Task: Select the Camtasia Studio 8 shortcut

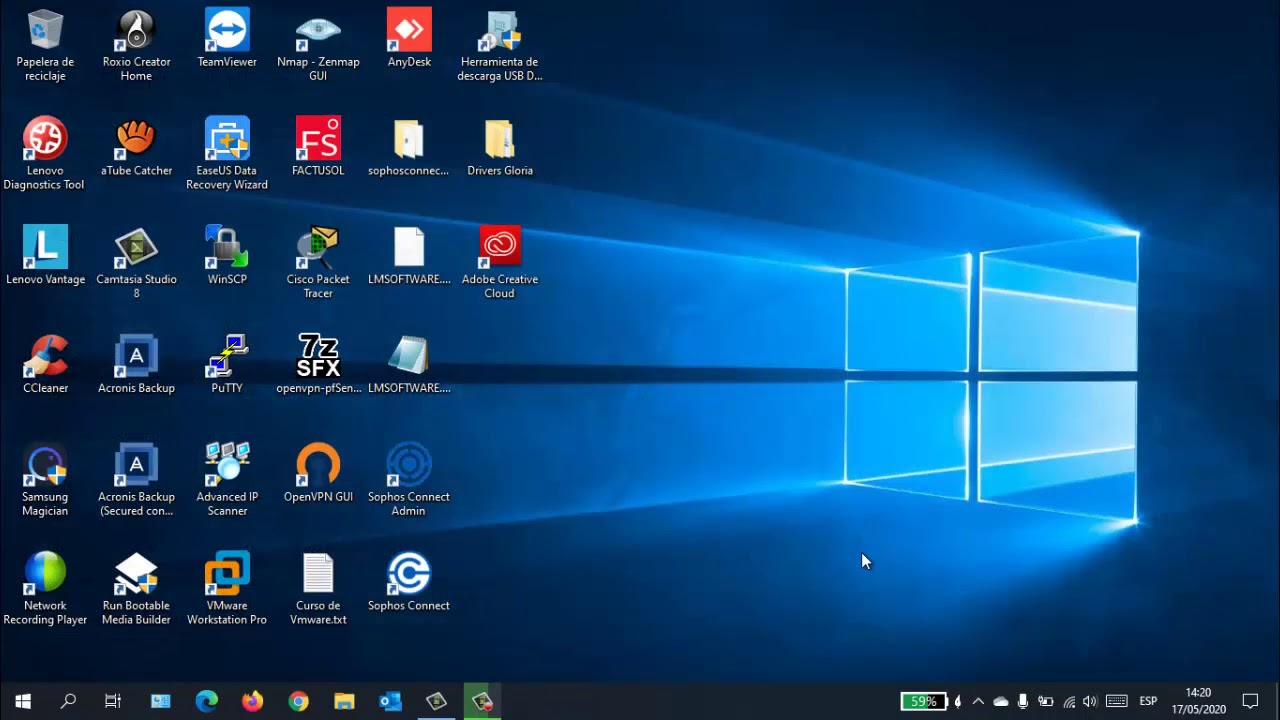Action: (136, 263)
